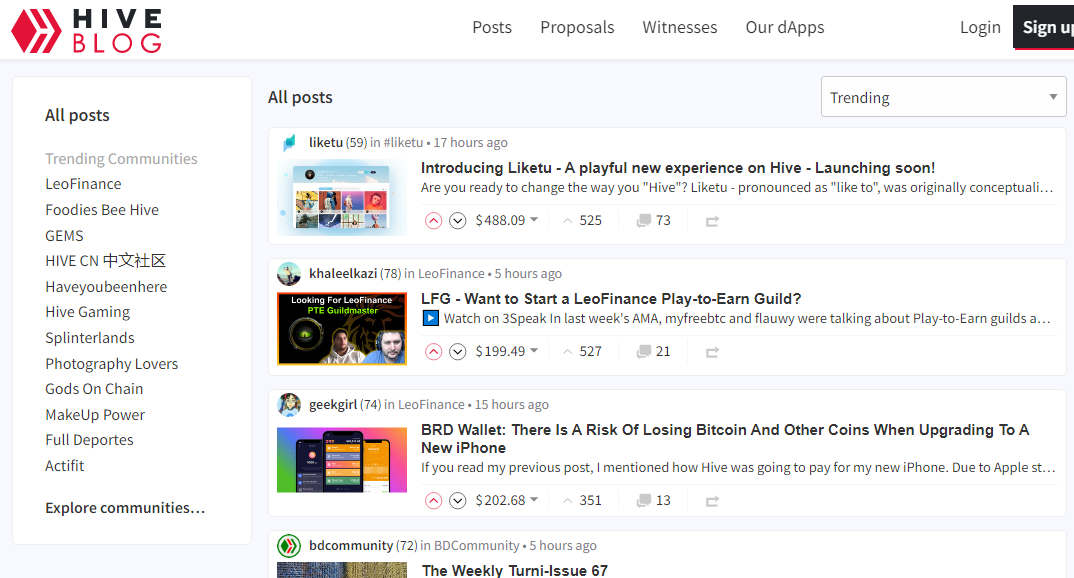This screenshot has height=578, width=1074.
Task: Open geekgirl's profile name link
Action: click(x=333, y=405)
